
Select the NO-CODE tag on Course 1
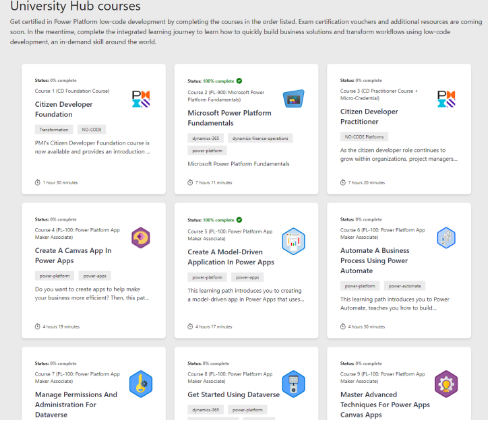(92, 129)
